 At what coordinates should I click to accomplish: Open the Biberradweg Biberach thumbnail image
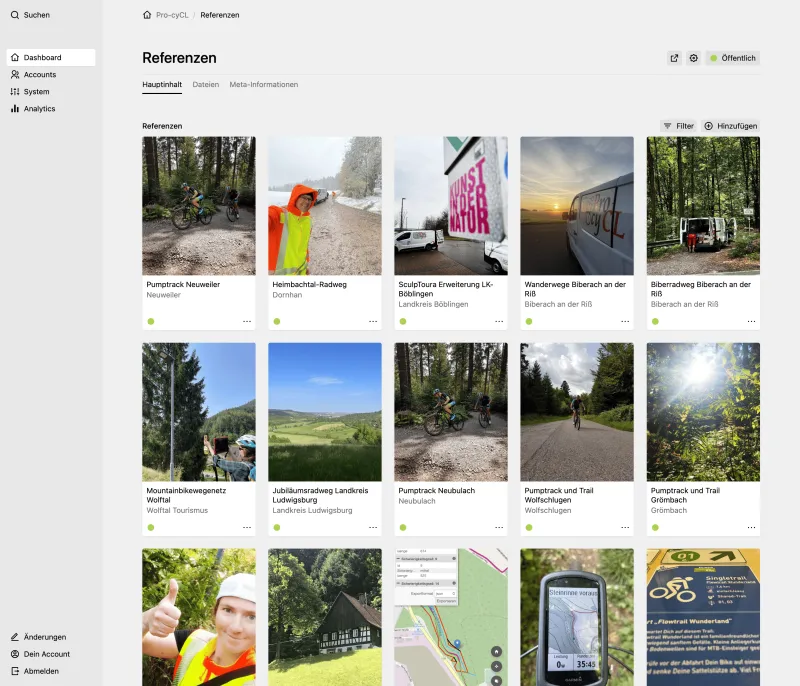point(703,205)
